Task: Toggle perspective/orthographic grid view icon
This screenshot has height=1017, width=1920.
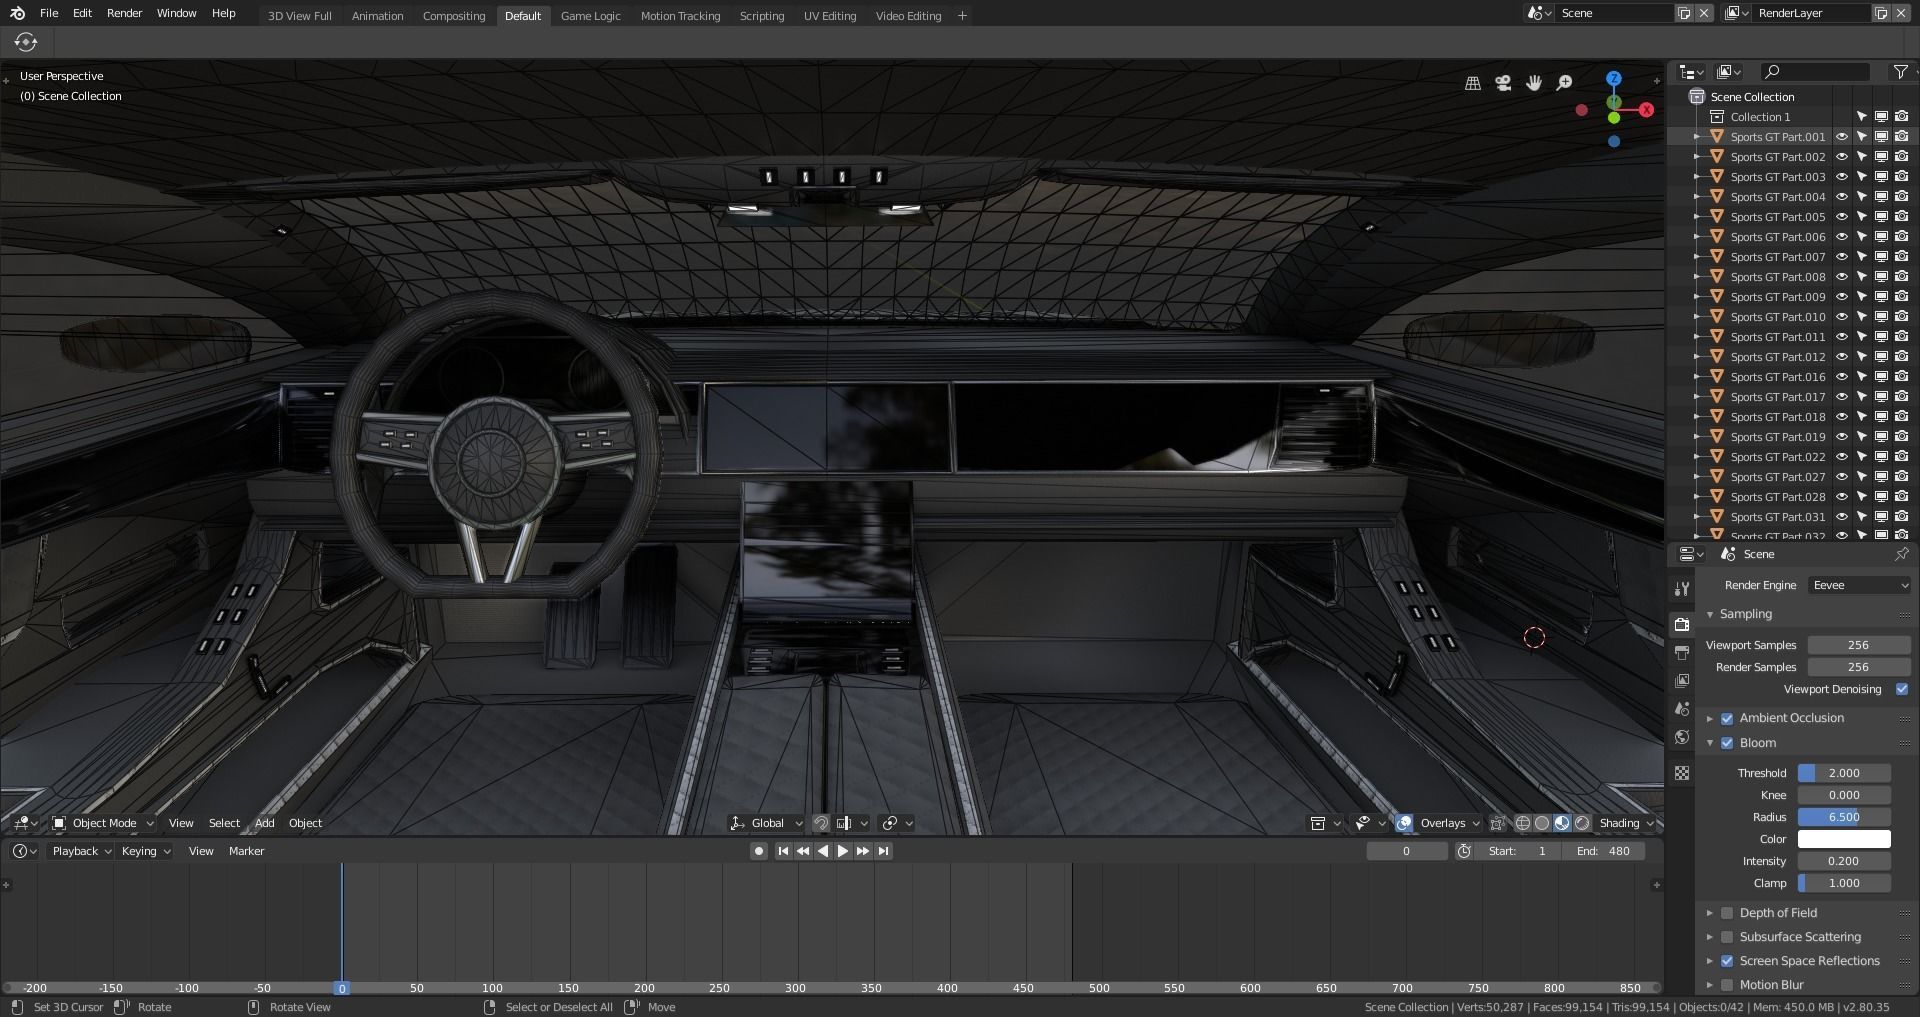Action: pos(1472,83)
